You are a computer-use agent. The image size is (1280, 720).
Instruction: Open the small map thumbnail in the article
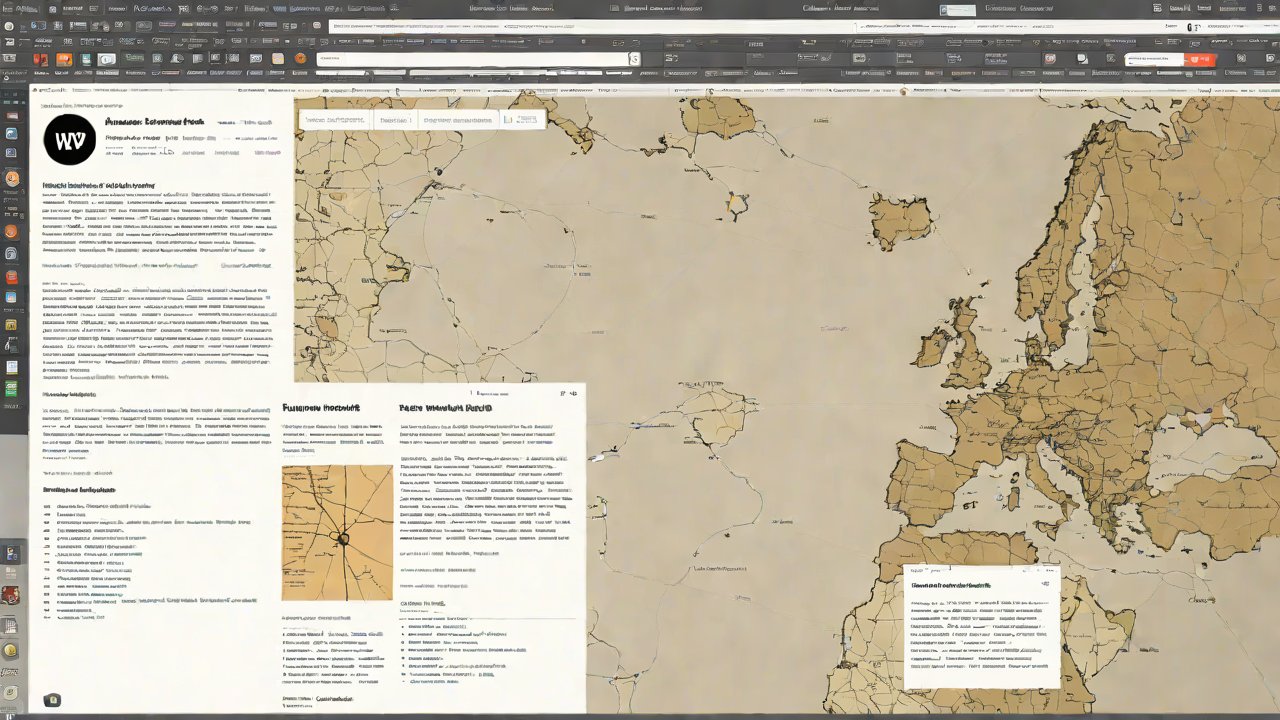(x=337, y=532)
